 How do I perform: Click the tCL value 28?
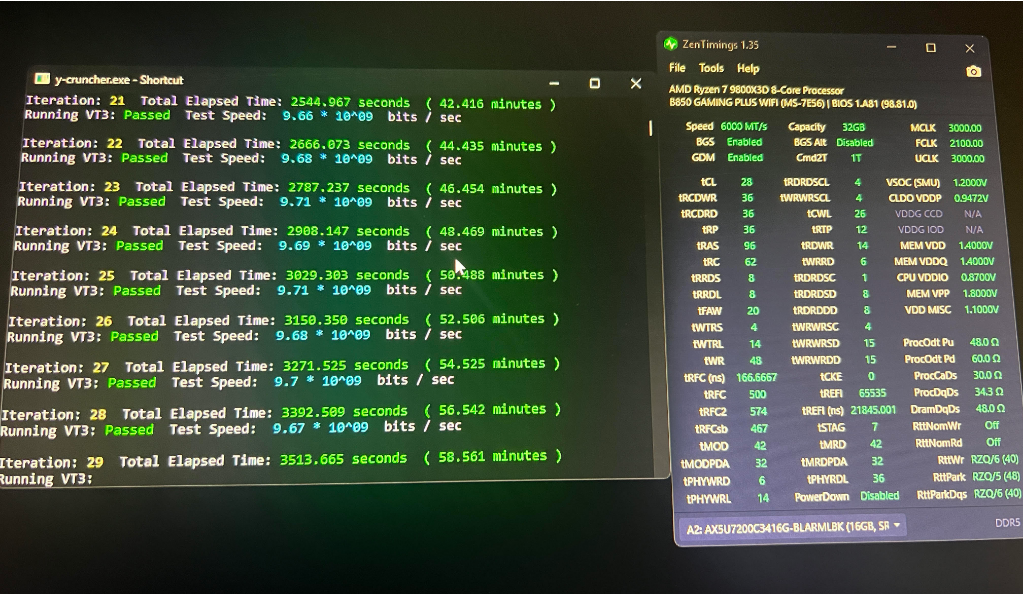point(746,182)
